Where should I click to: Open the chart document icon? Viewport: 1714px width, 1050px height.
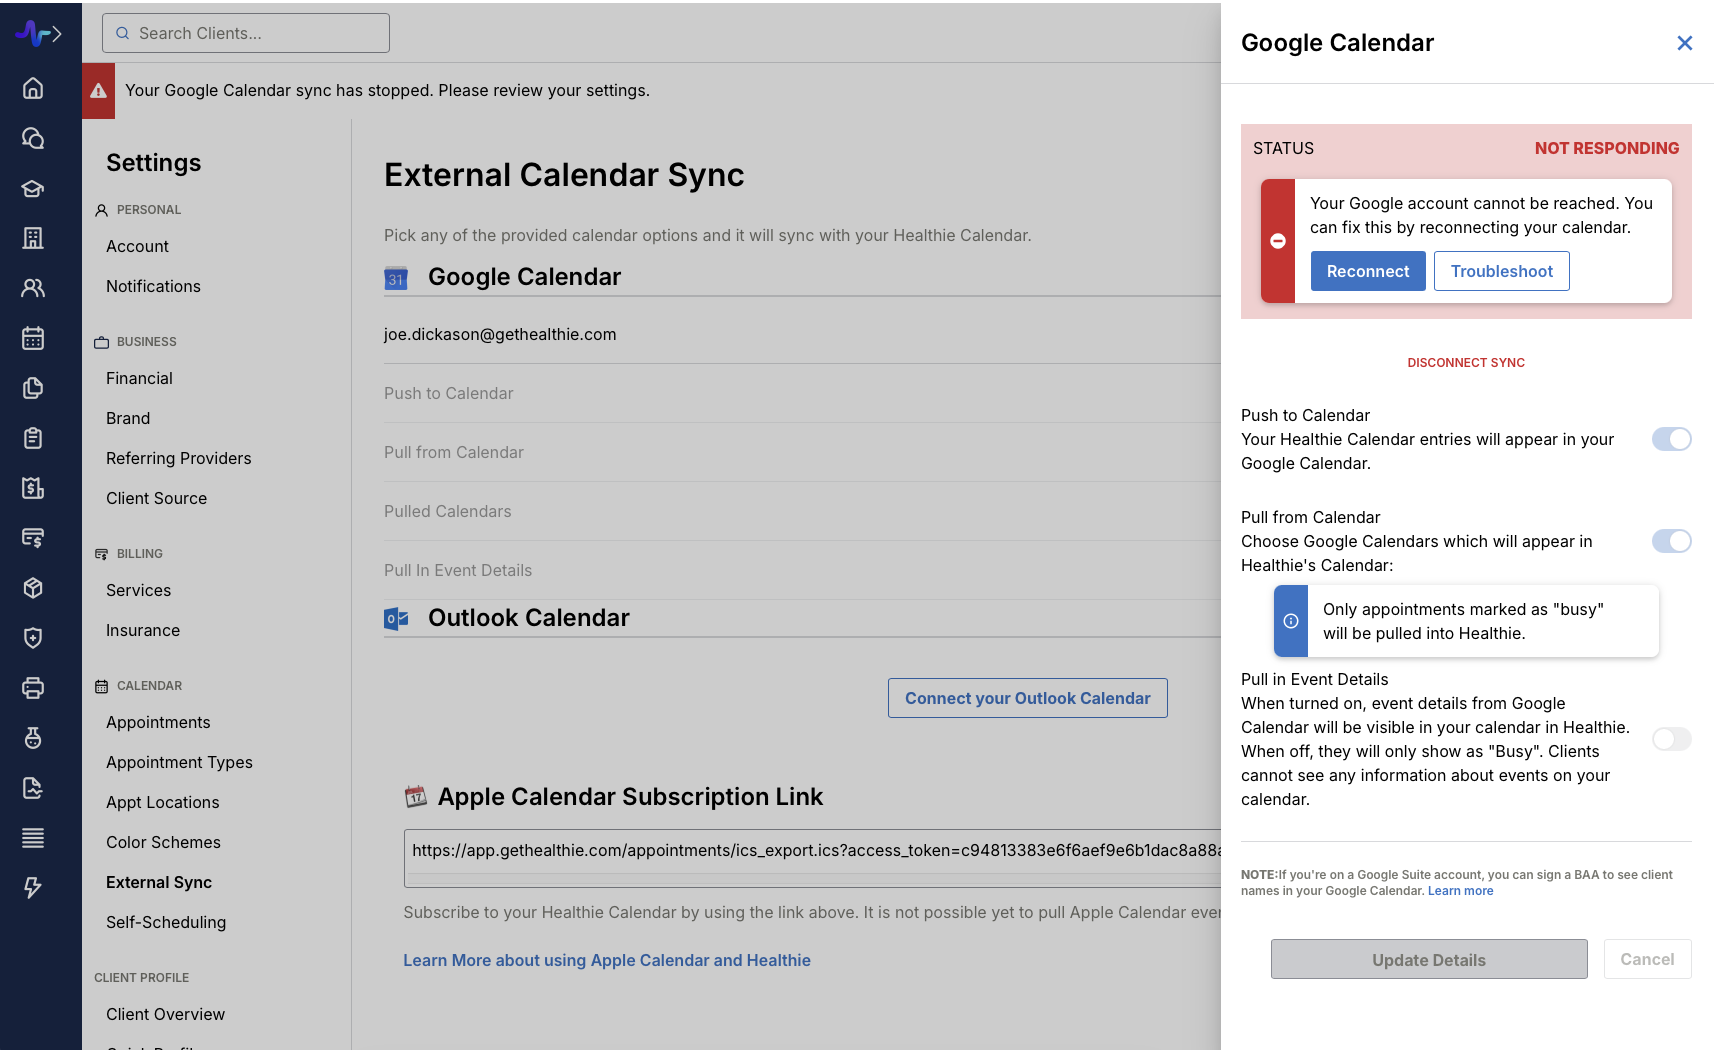coord(33,788)
